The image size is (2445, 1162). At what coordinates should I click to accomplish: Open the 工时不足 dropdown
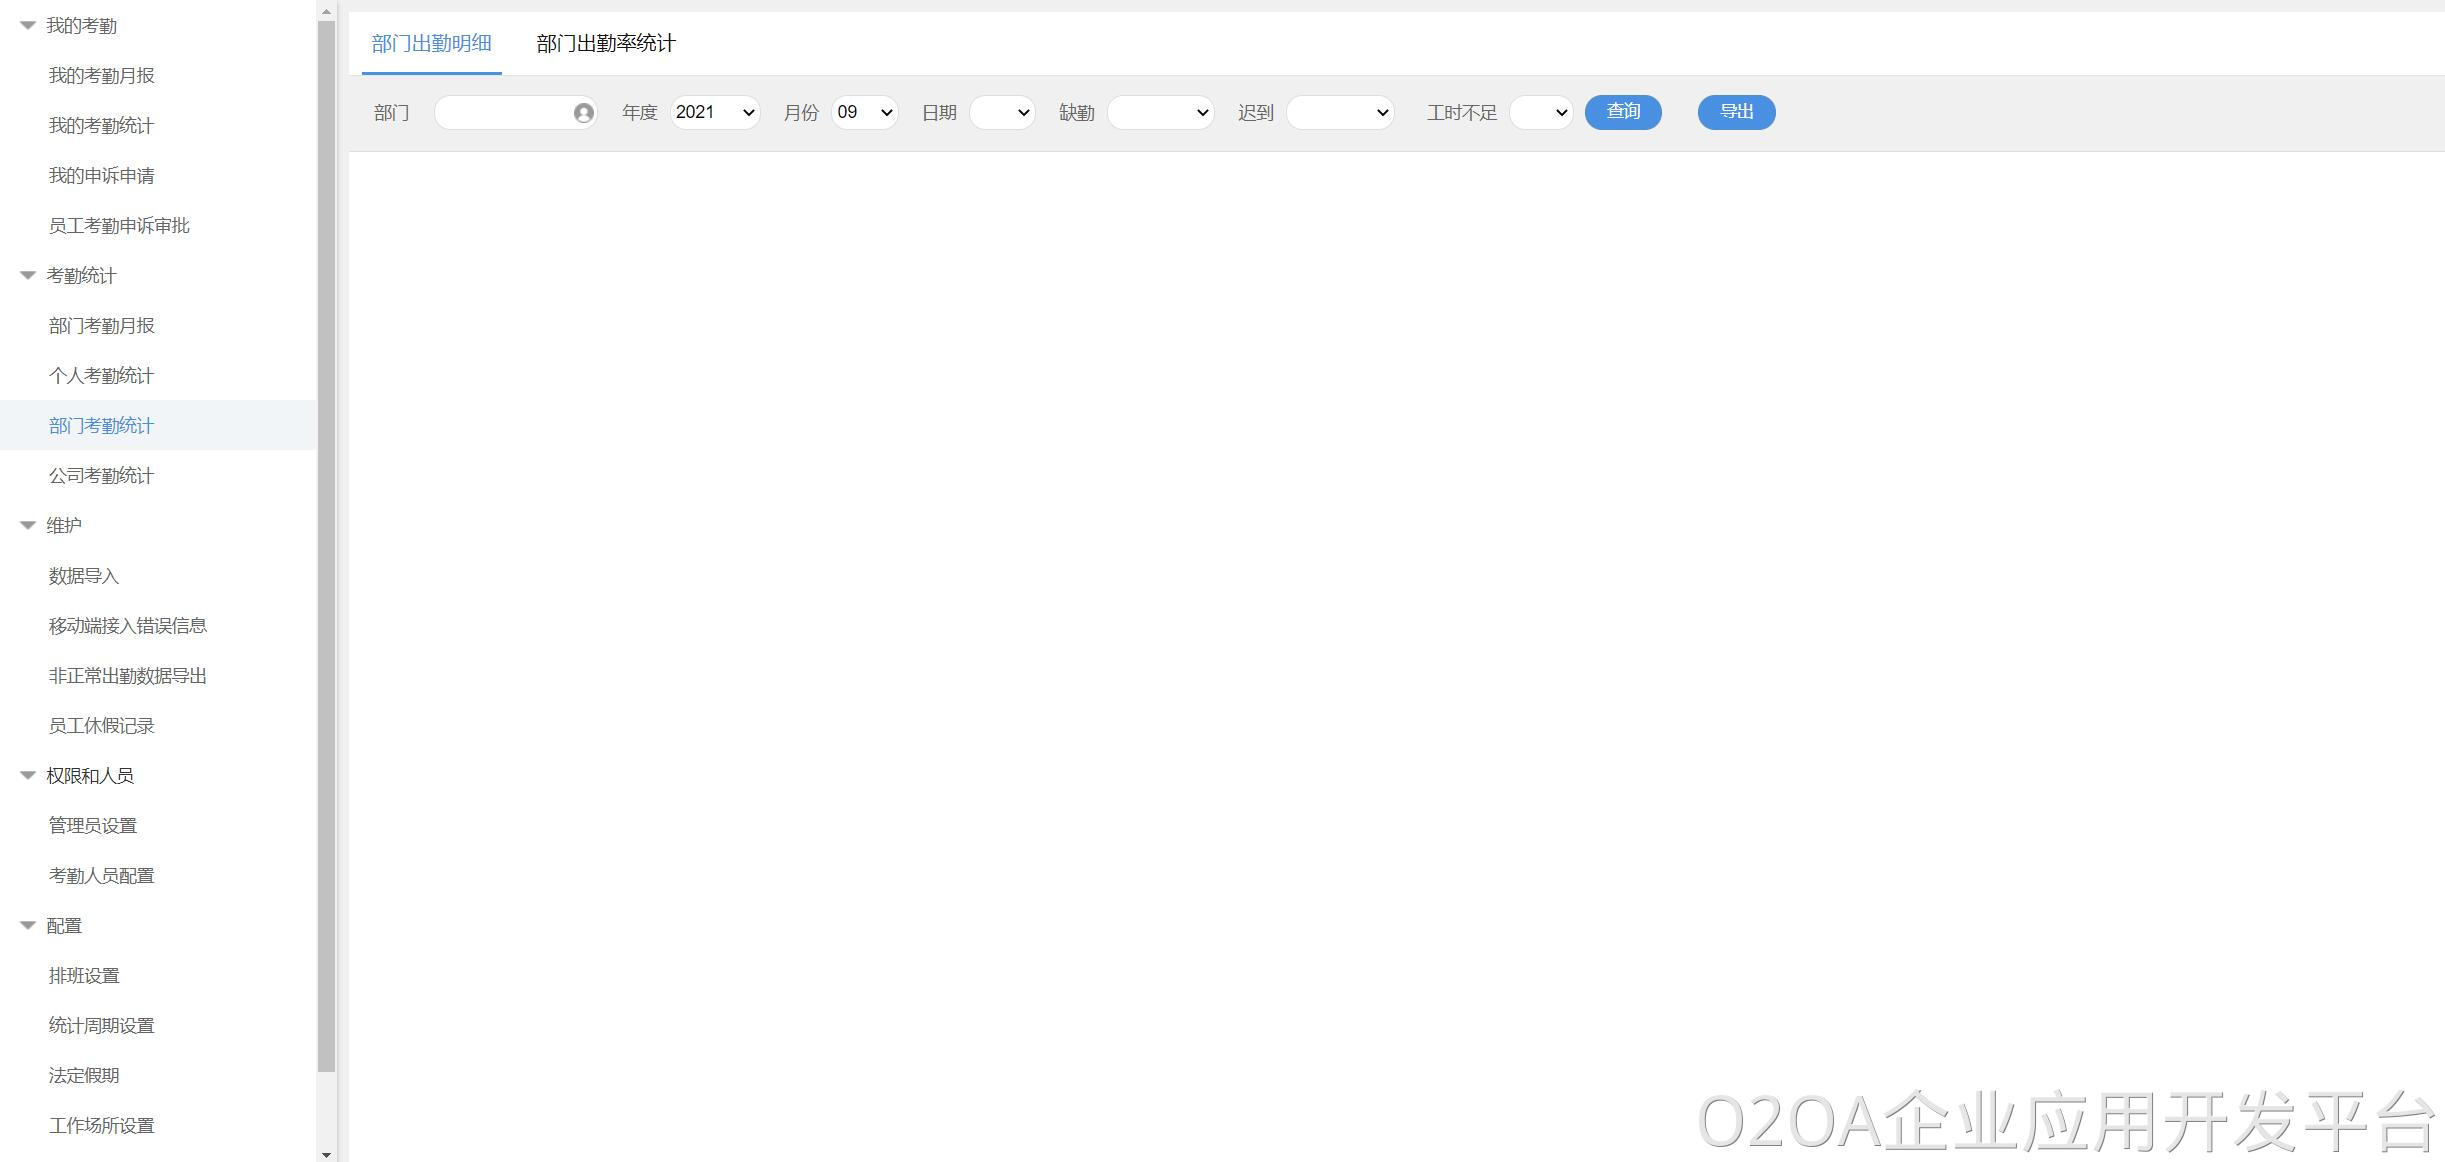[1541, 113]
